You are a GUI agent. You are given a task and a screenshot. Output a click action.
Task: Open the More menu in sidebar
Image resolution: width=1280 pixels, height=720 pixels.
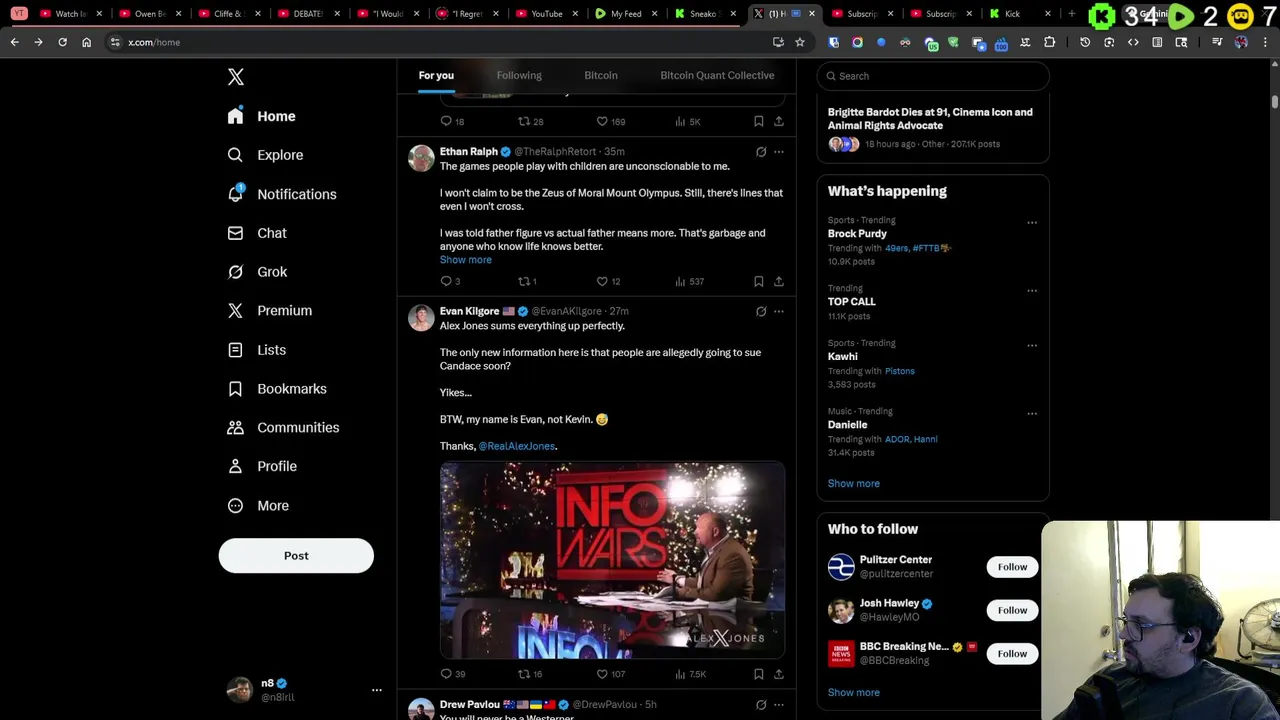(258, 505)
